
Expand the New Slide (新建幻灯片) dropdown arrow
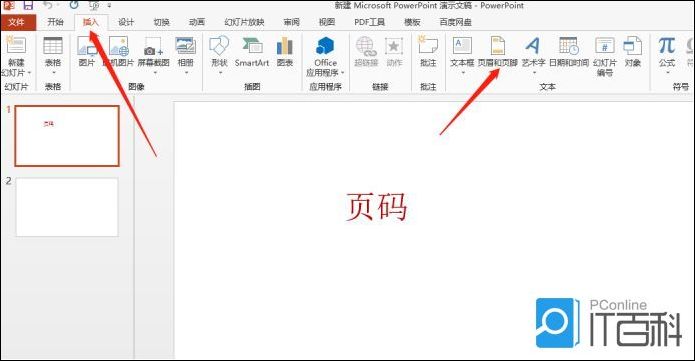[29, 73]
